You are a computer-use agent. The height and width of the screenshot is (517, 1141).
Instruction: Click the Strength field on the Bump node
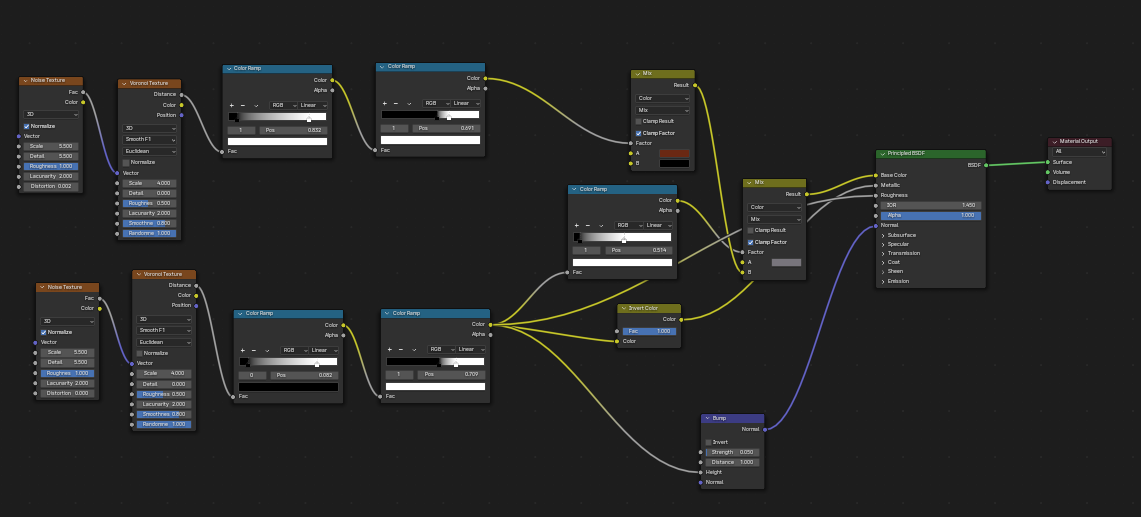point(732,452)
